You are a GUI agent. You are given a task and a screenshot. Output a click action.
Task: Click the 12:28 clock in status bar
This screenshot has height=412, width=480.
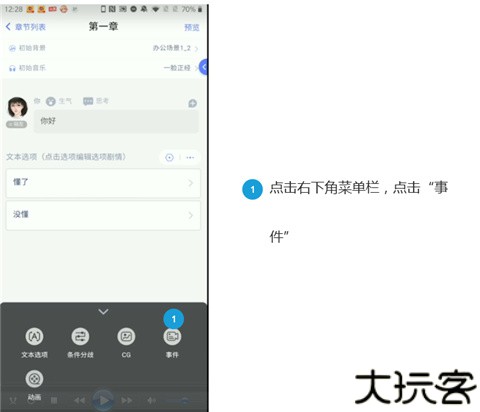click(x=13, y=9)
